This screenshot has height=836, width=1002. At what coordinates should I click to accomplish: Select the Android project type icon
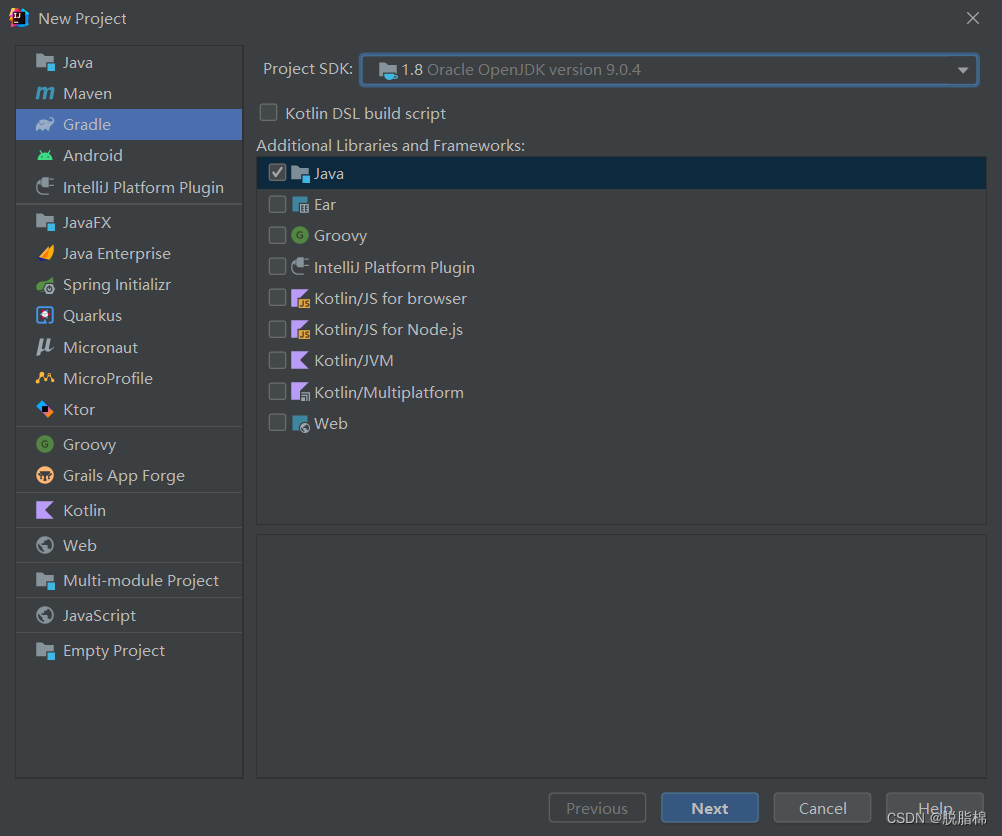tap(44, 155)
